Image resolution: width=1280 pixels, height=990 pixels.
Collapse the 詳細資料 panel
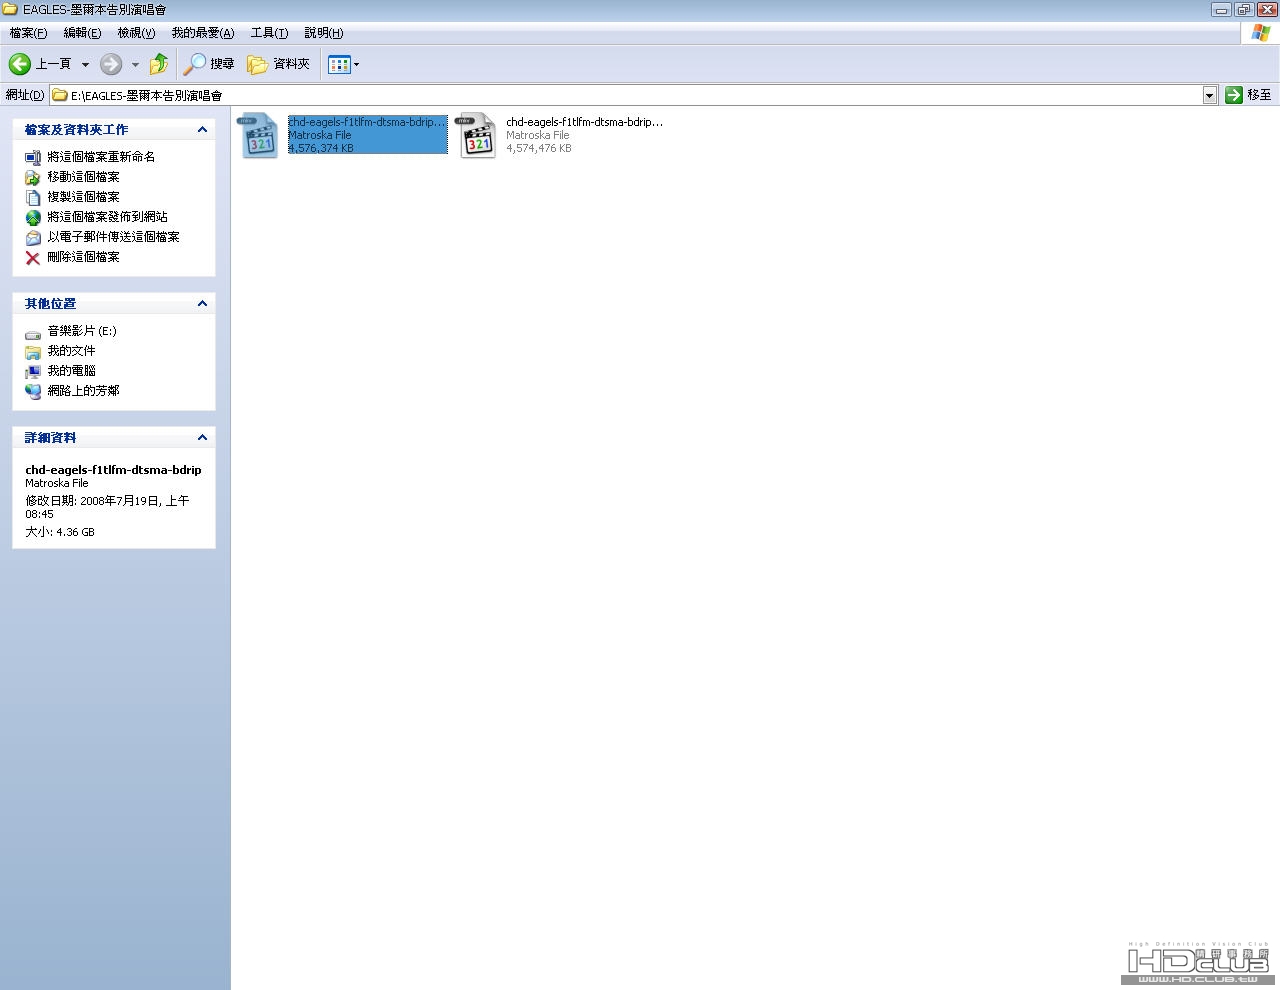click(202, 438)
